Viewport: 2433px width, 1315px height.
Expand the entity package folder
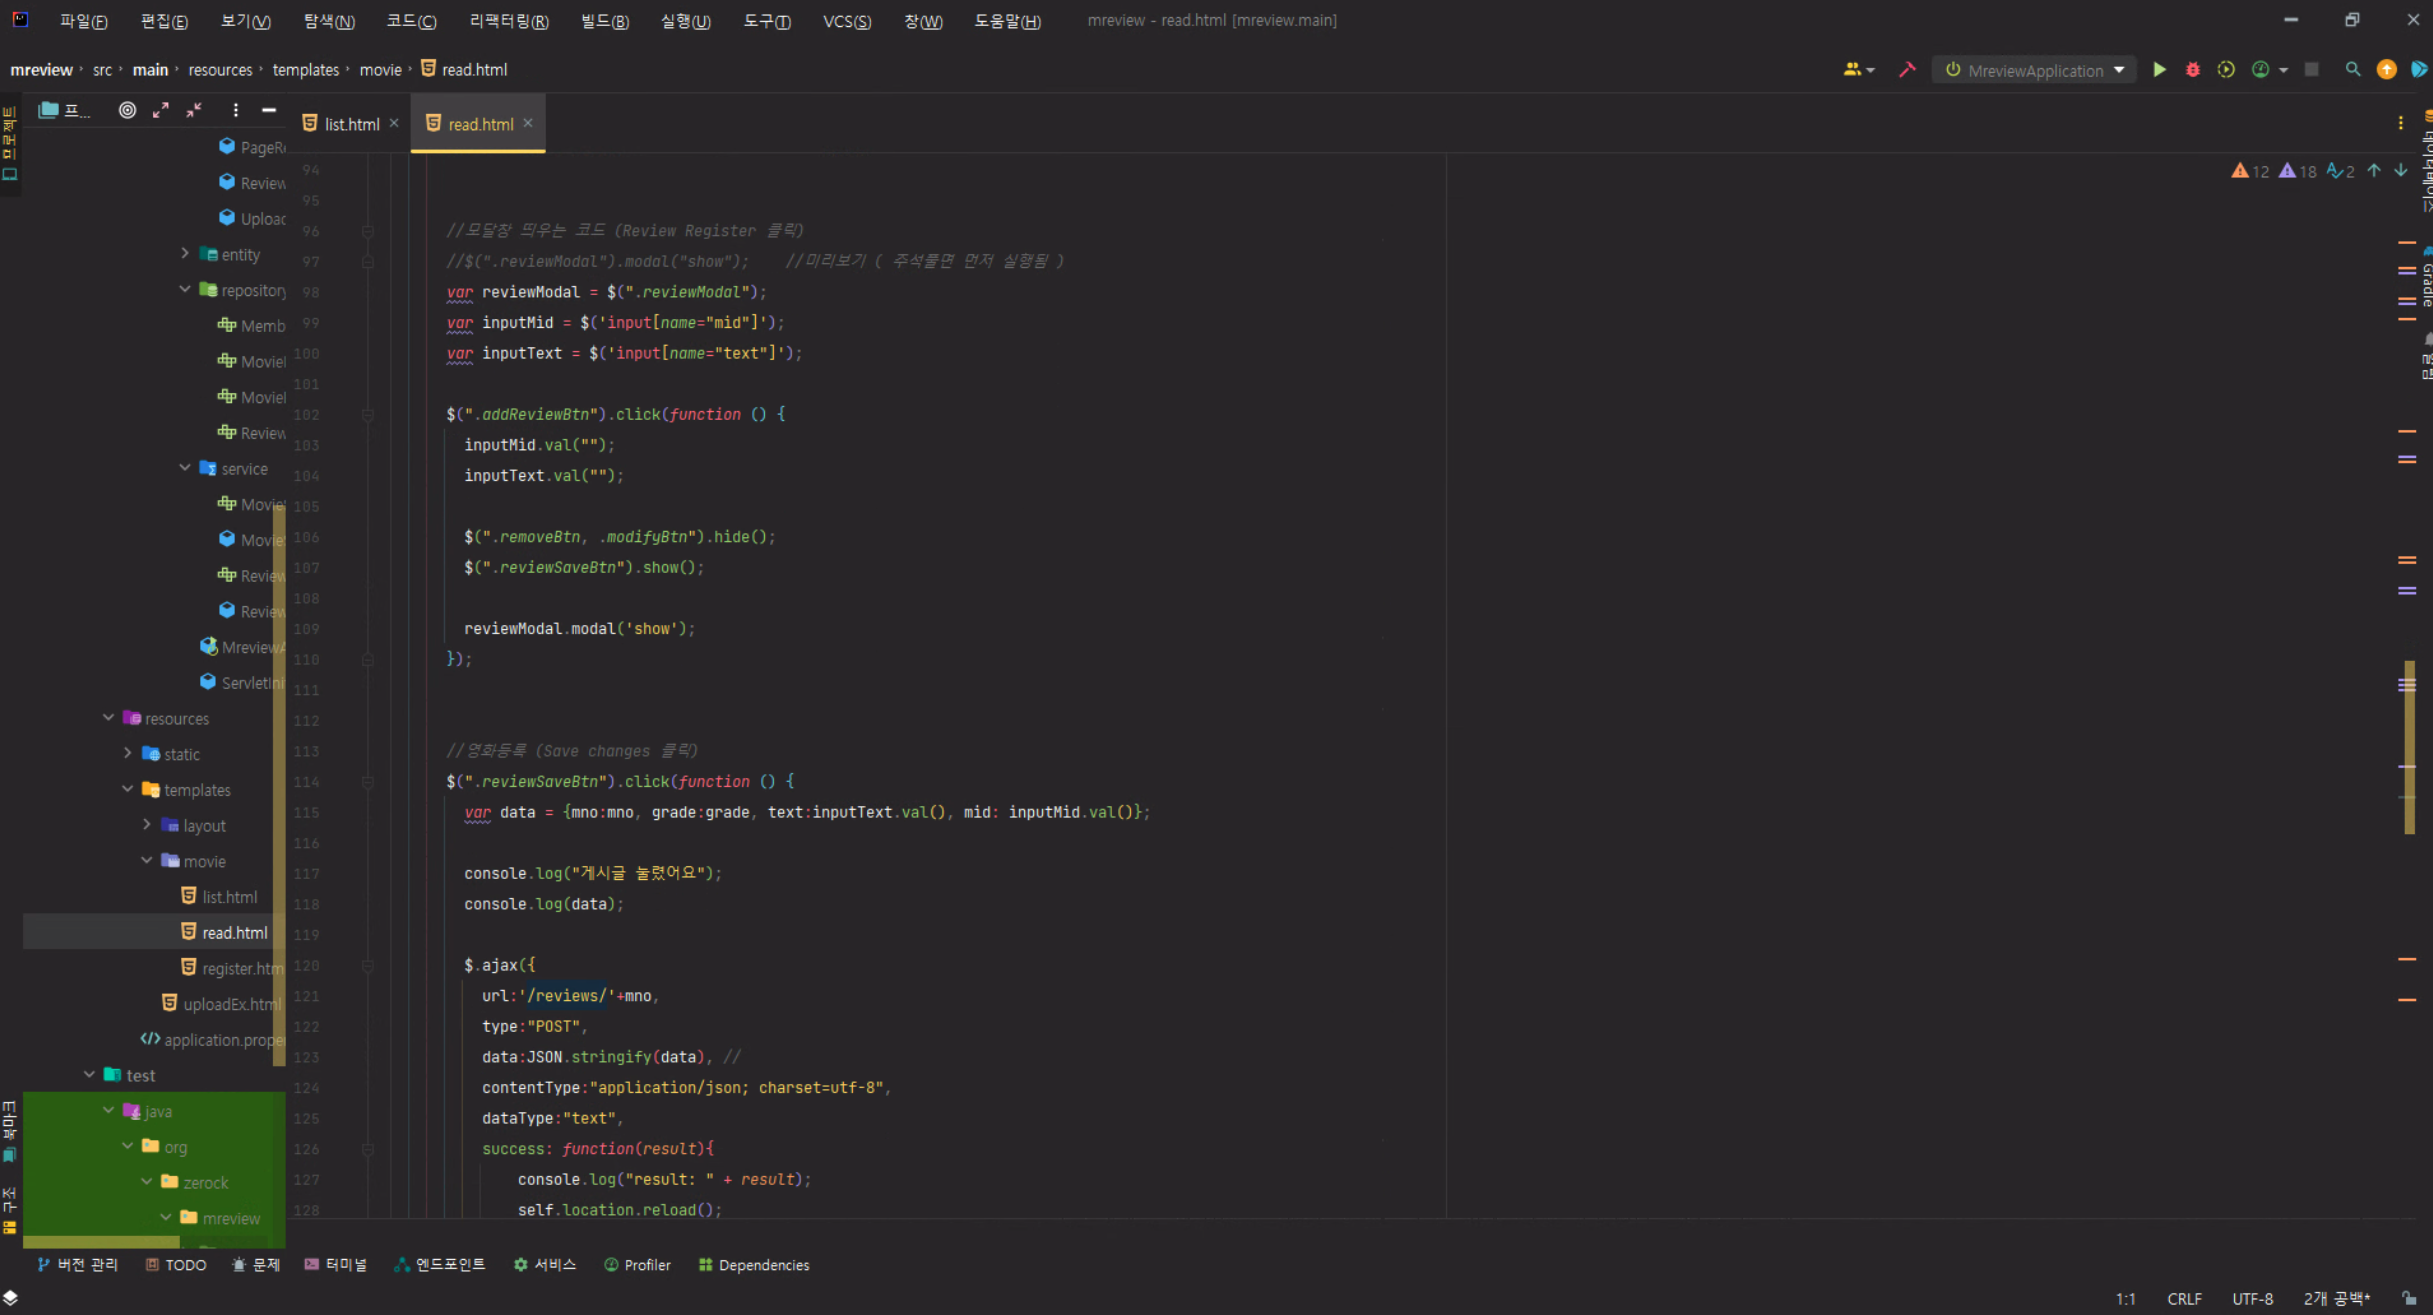tap(185, 254)
